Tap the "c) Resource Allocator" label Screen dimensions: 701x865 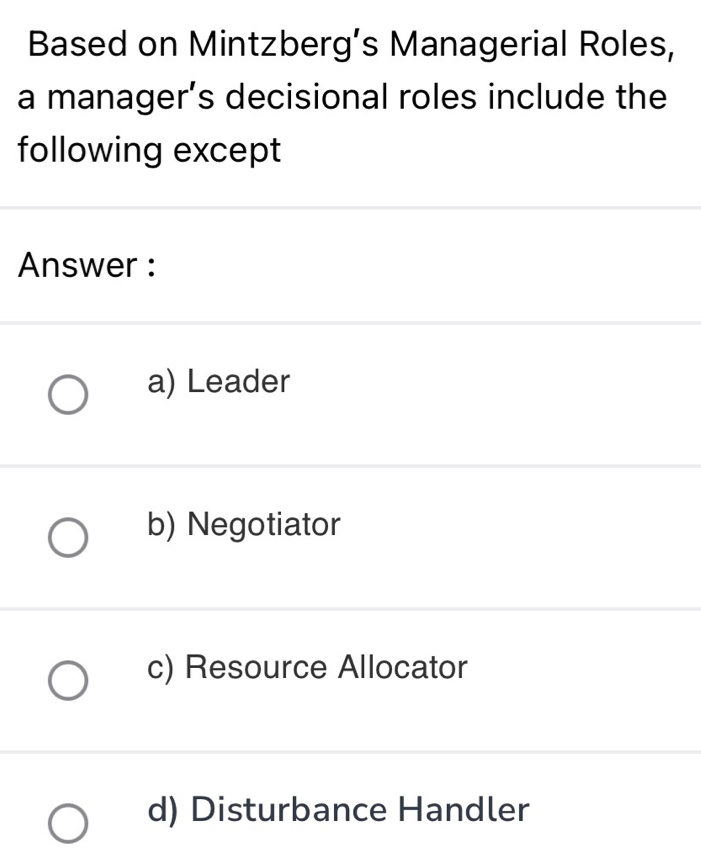(306, 666)
